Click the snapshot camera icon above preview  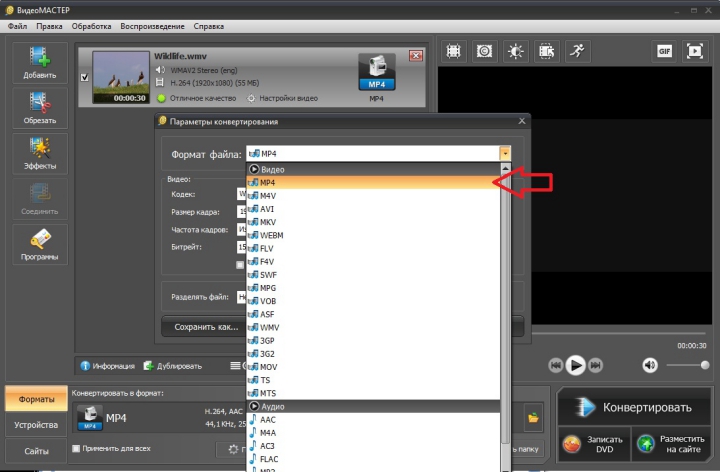(484, 51)
